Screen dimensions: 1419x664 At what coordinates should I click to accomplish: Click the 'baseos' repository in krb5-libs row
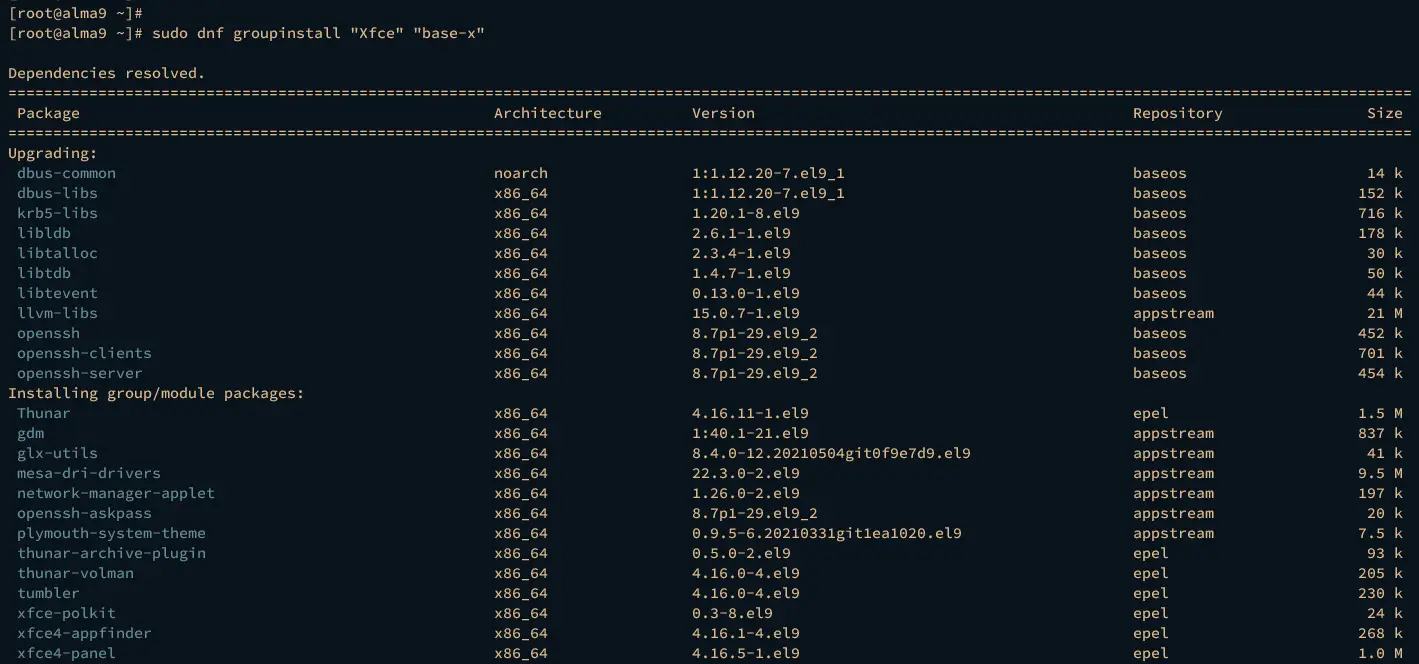click(1160, 213)
